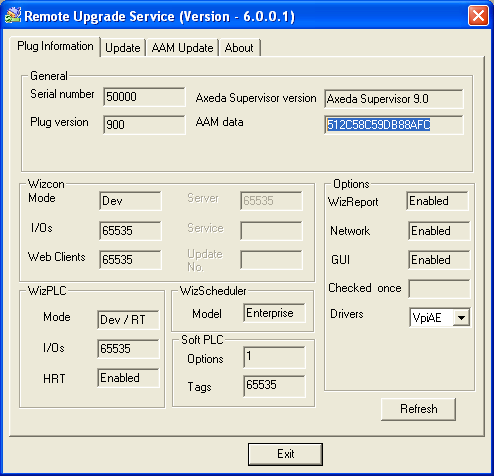Click the HRT Enabled field
The height and width of the screenshot is (476, 494).
click(x=128, y=378)
